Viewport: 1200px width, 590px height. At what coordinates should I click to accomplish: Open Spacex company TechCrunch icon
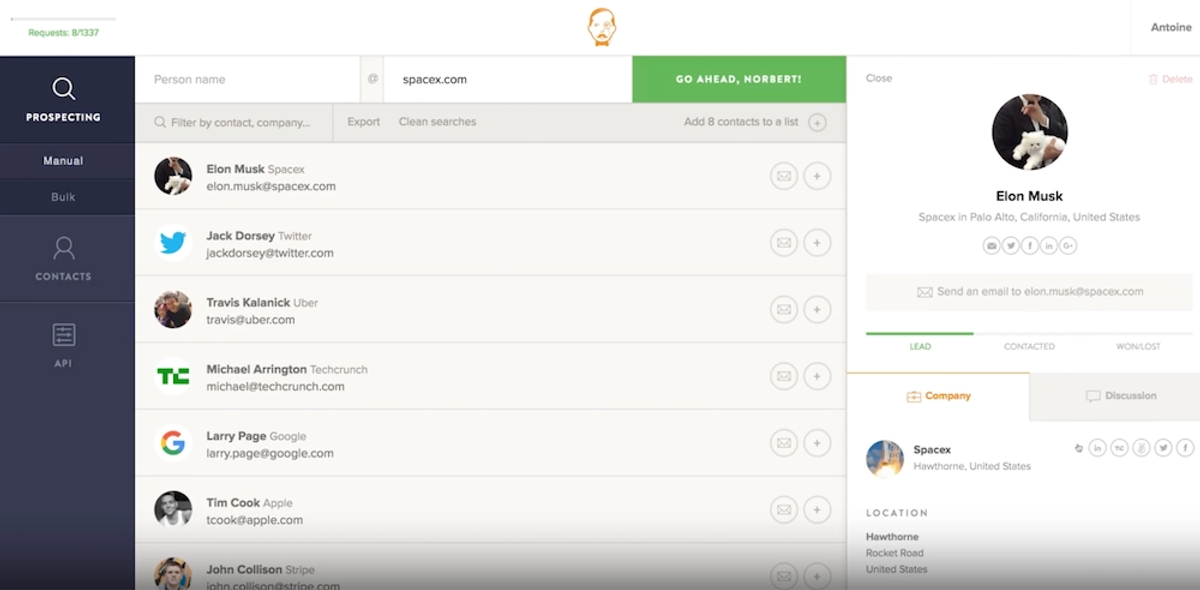pyautogui.click(x=1119, y=448)
